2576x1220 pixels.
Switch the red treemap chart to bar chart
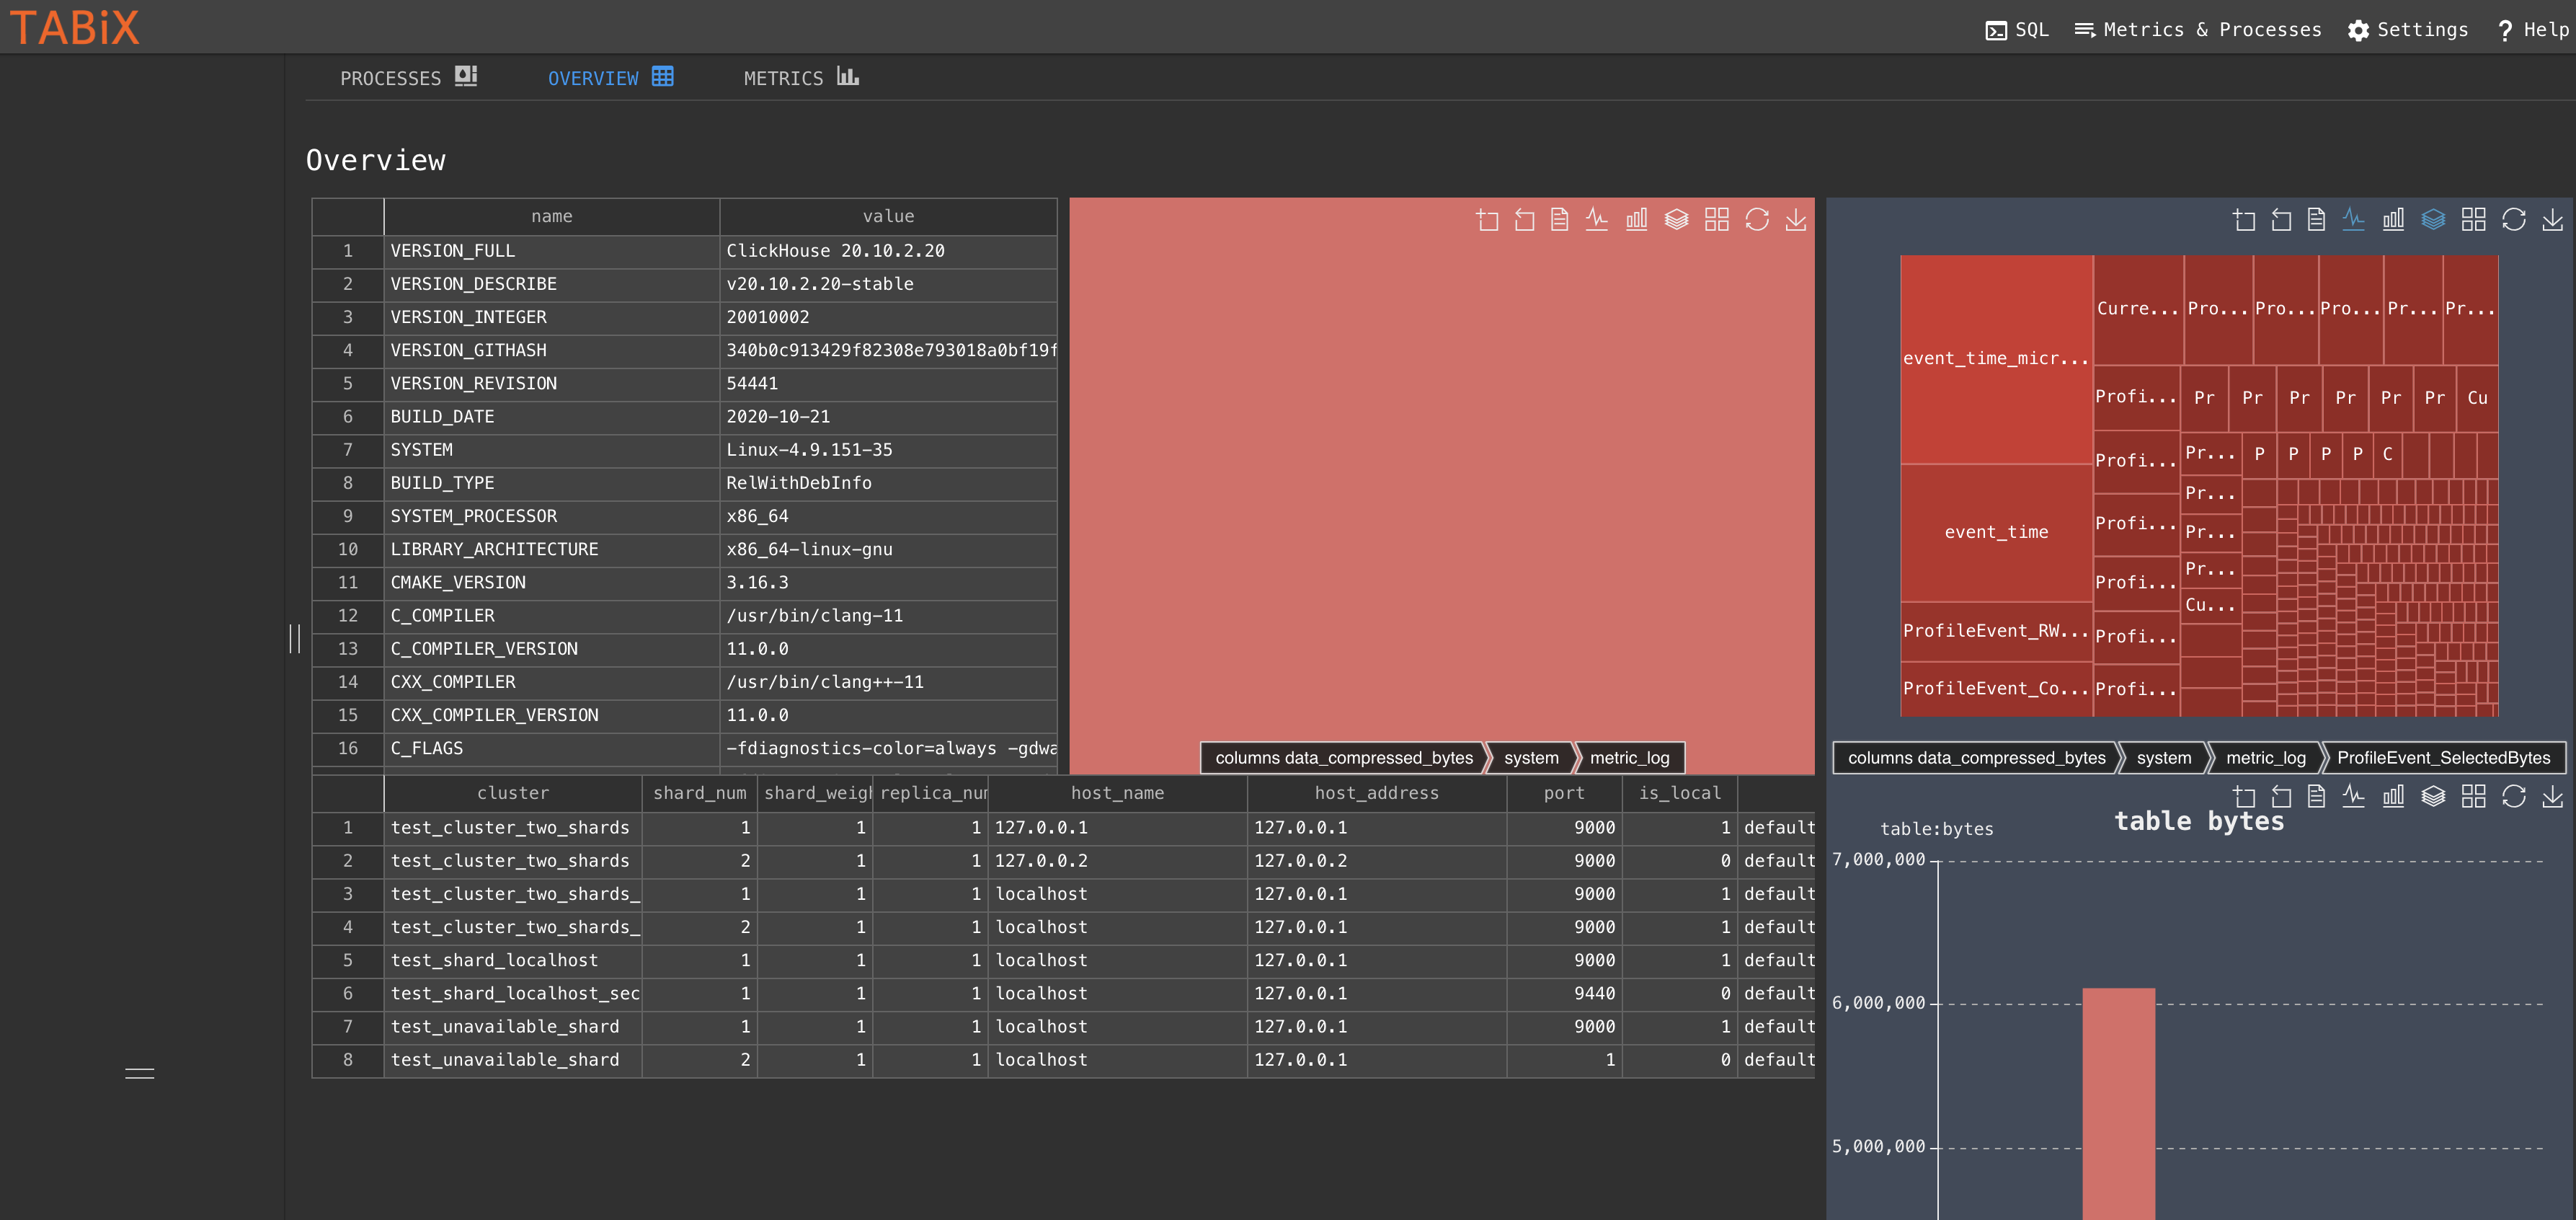[x=1636, y=220]
